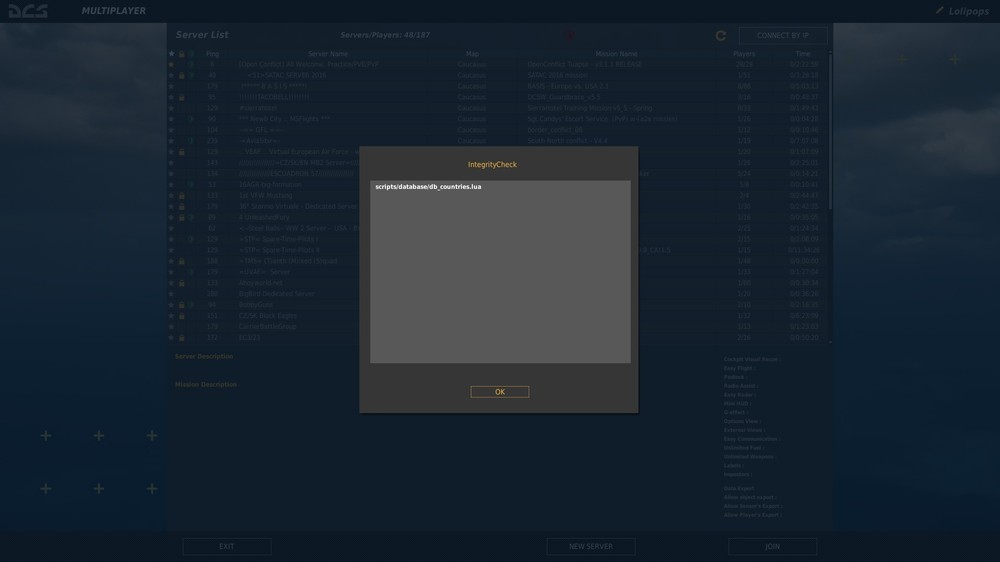1000x562 pixels.
Task: Select the BobbyGuns server
Action: tap(255, 305)
